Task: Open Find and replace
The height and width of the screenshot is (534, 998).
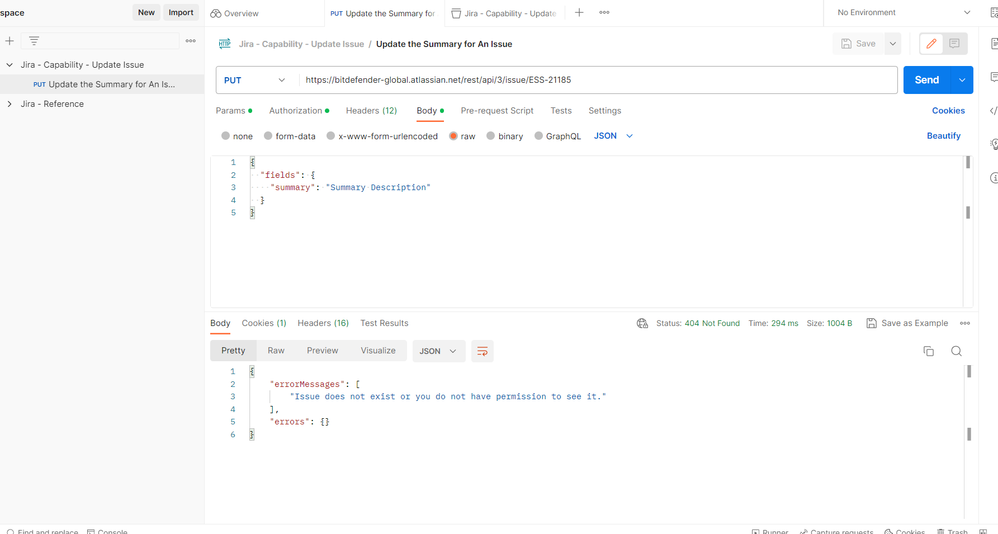Action: coord(42,531)
